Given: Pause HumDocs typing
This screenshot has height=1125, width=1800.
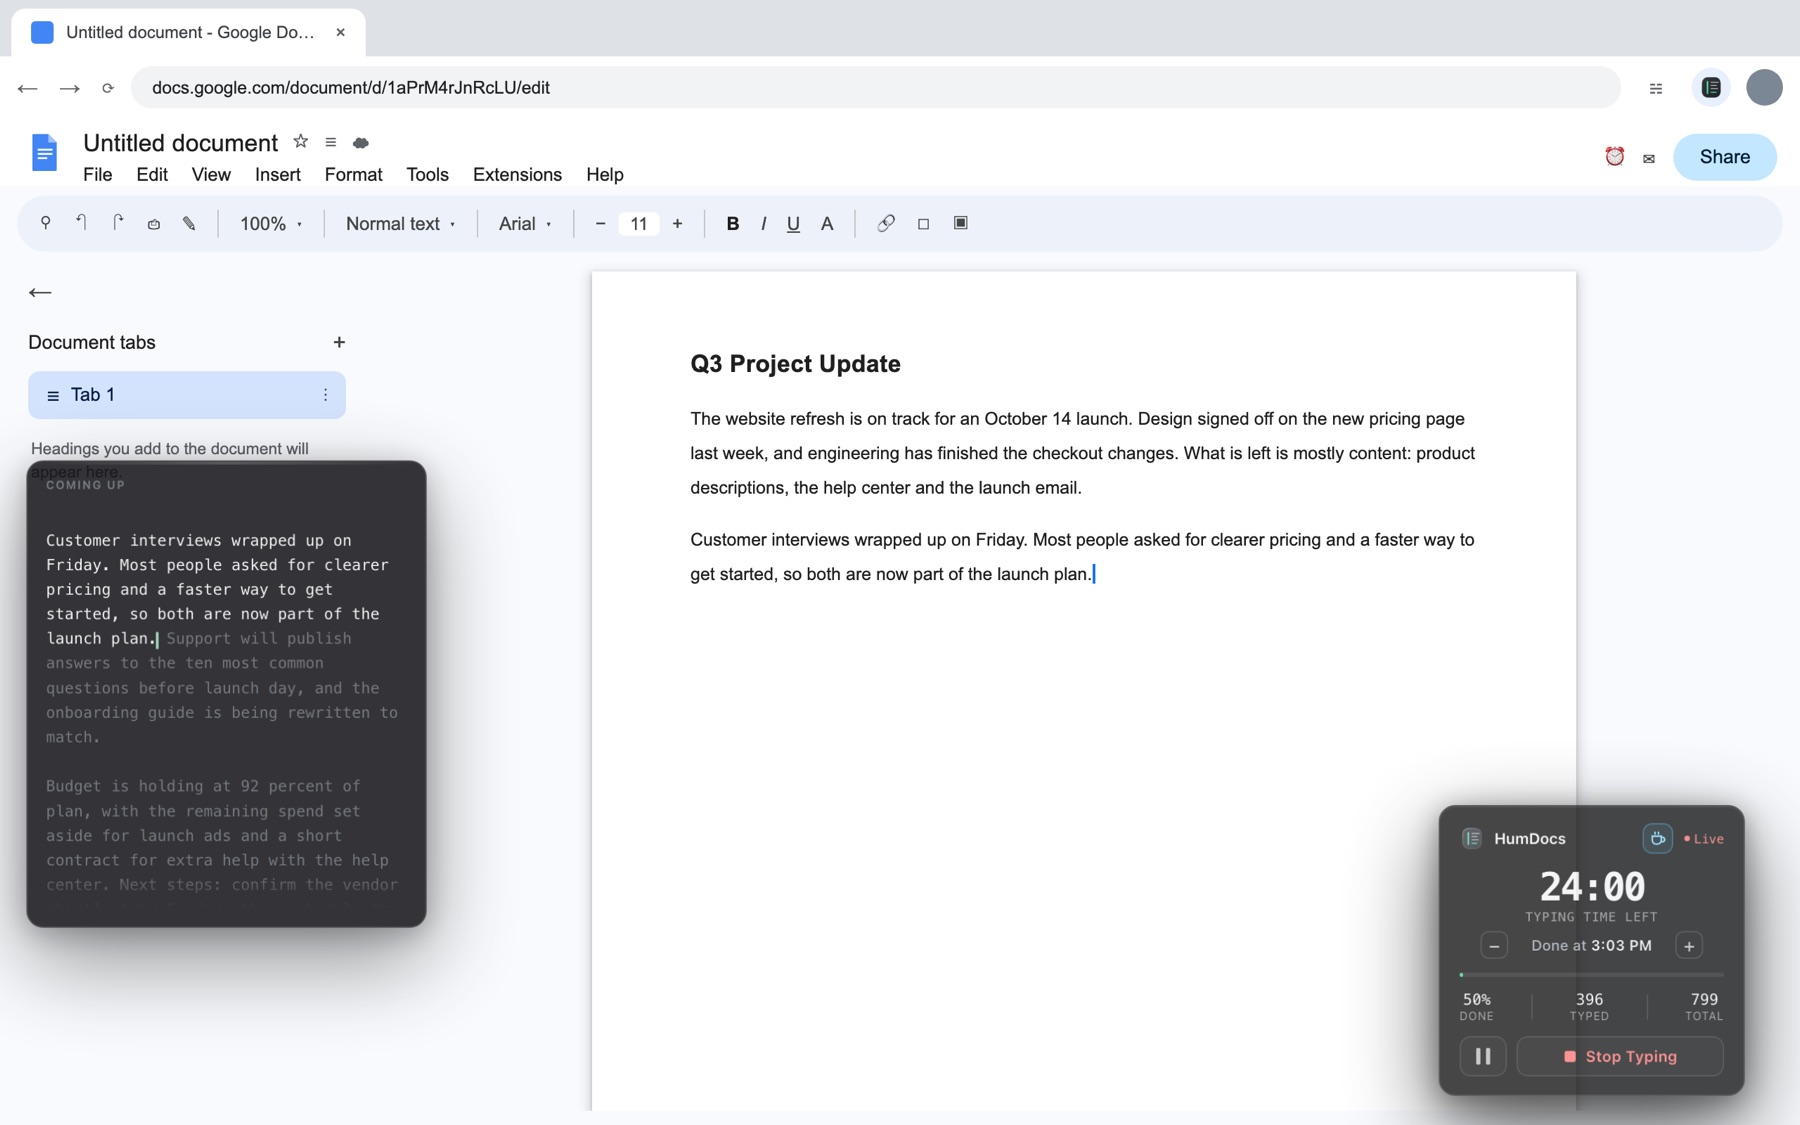Looking at the screenshot, I should pyautogui.click(x=1483, y=1056).
